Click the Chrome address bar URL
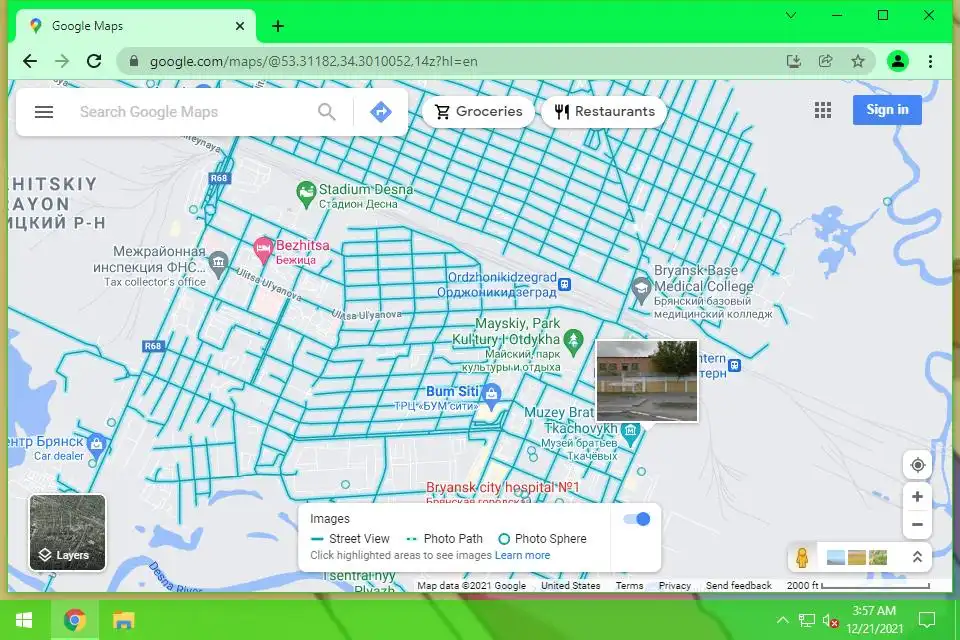The width and height of the screenshot is (960, 640). point(313,61)
